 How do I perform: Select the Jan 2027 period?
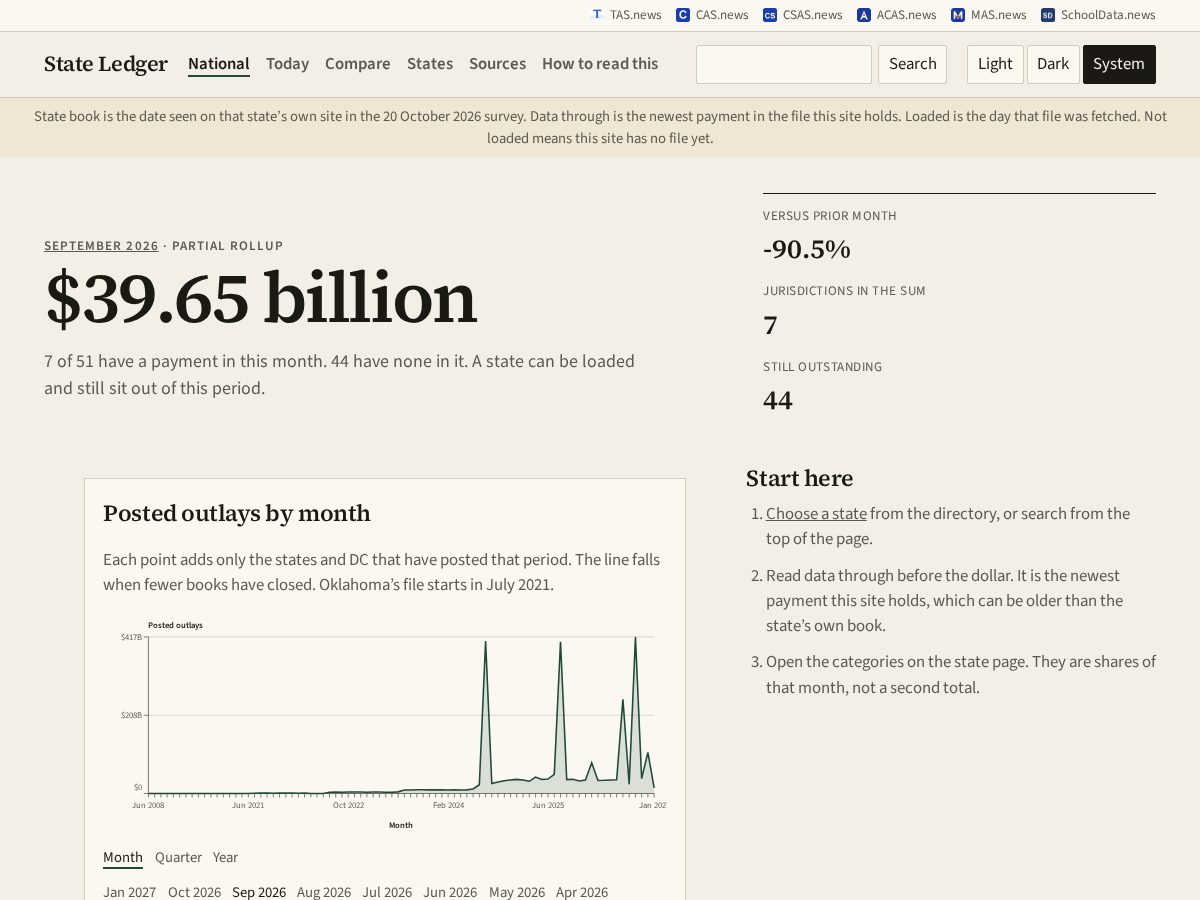point(129,892)
